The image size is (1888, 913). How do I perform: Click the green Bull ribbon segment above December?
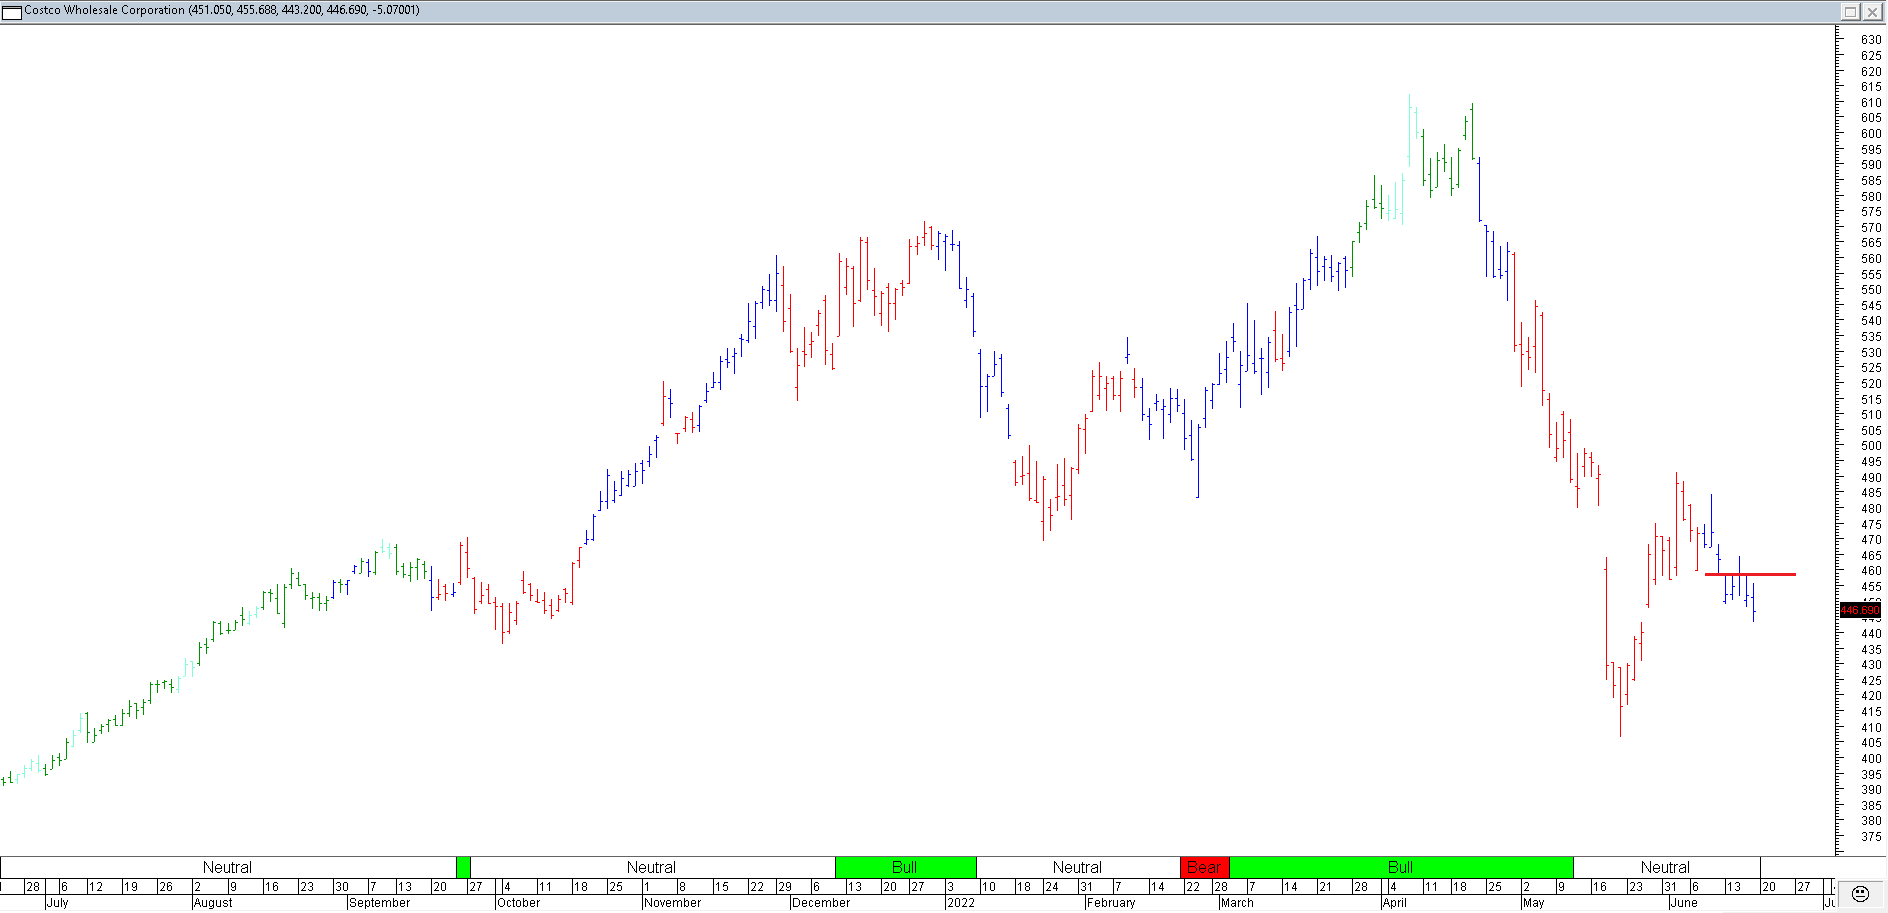coord(905,867)
